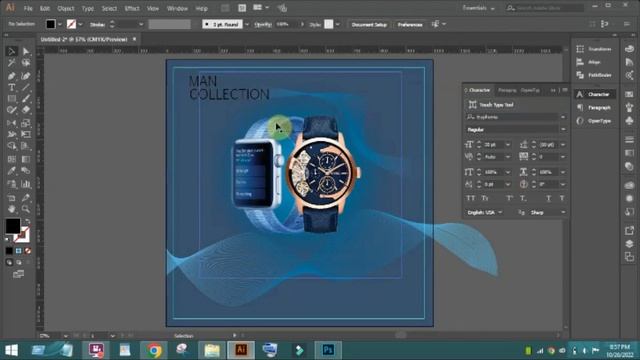Select the Rotate/Reflect tool

pyautogui.click(x=11, y=123)
